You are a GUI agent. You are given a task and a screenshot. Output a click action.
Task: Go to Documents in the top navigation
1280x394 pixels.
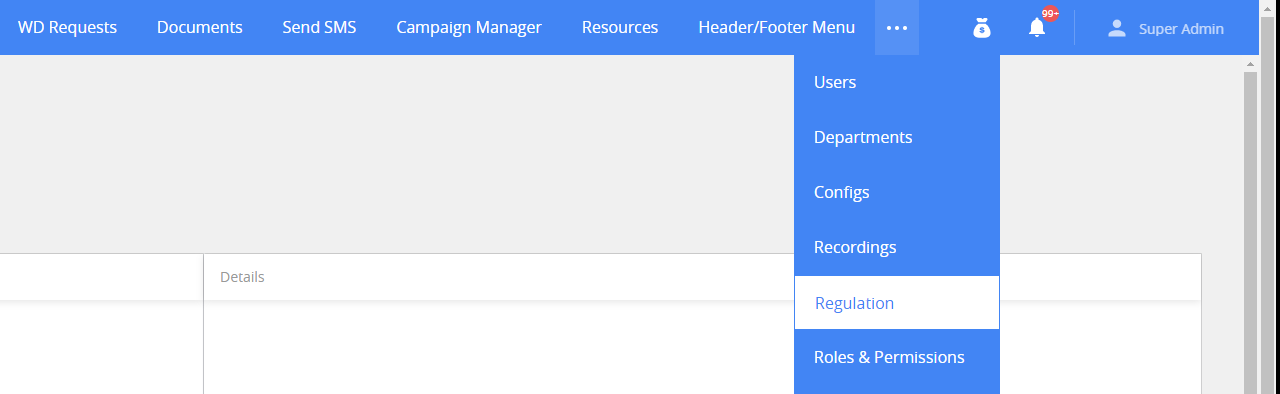(x=200, y=27)
